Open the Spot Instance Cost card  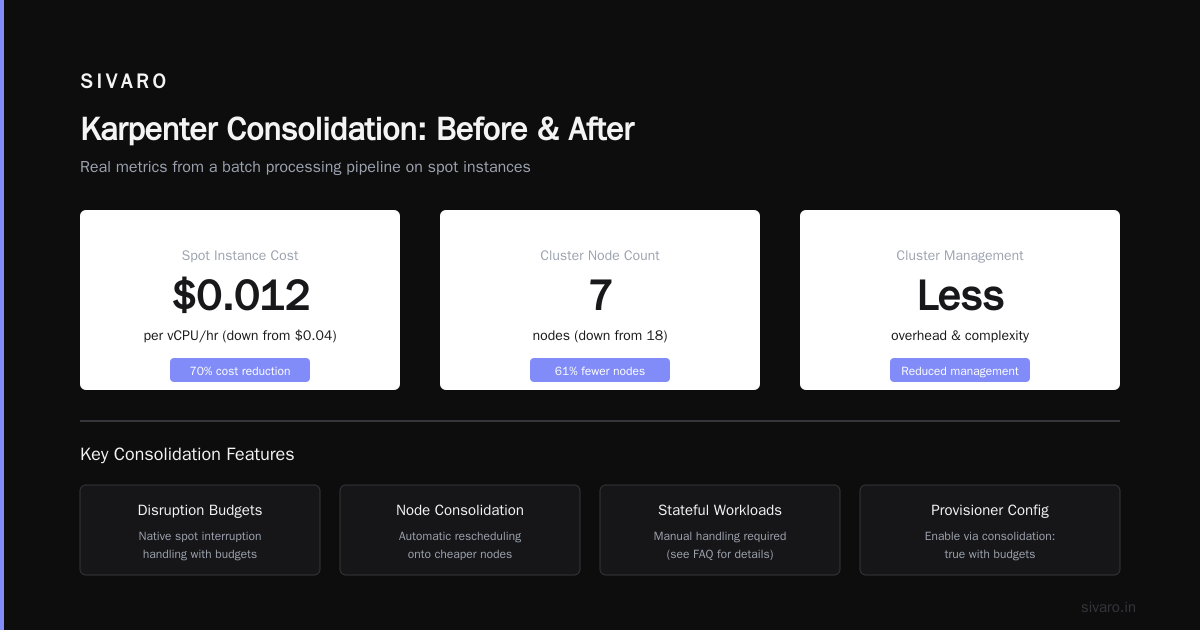pos(240,300)
